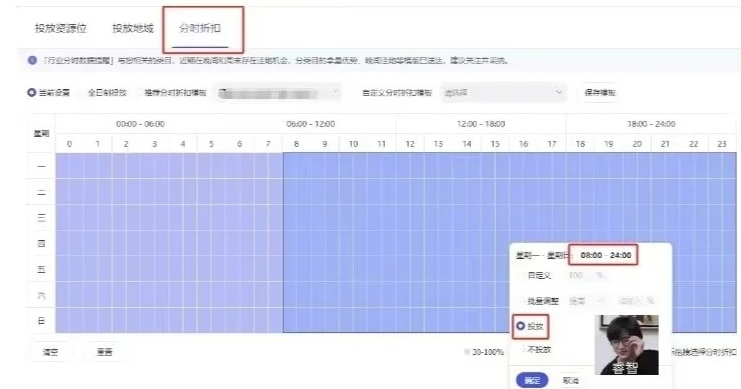Viewport: 741px width, 389px height.
Task: Click the 重置 button below the grid
Action: tap(104, 352)
